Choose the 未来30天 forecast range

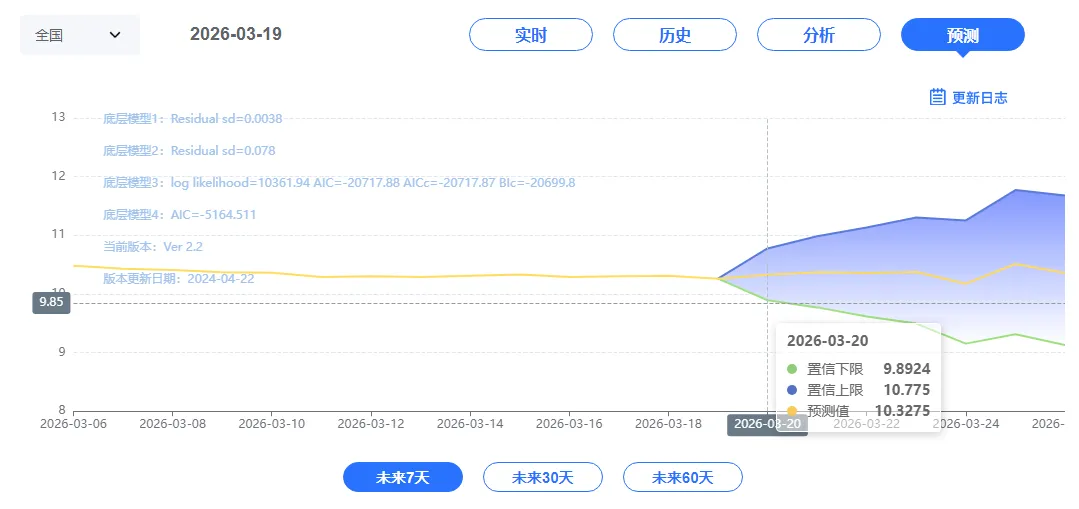click(x=542, y=477)
